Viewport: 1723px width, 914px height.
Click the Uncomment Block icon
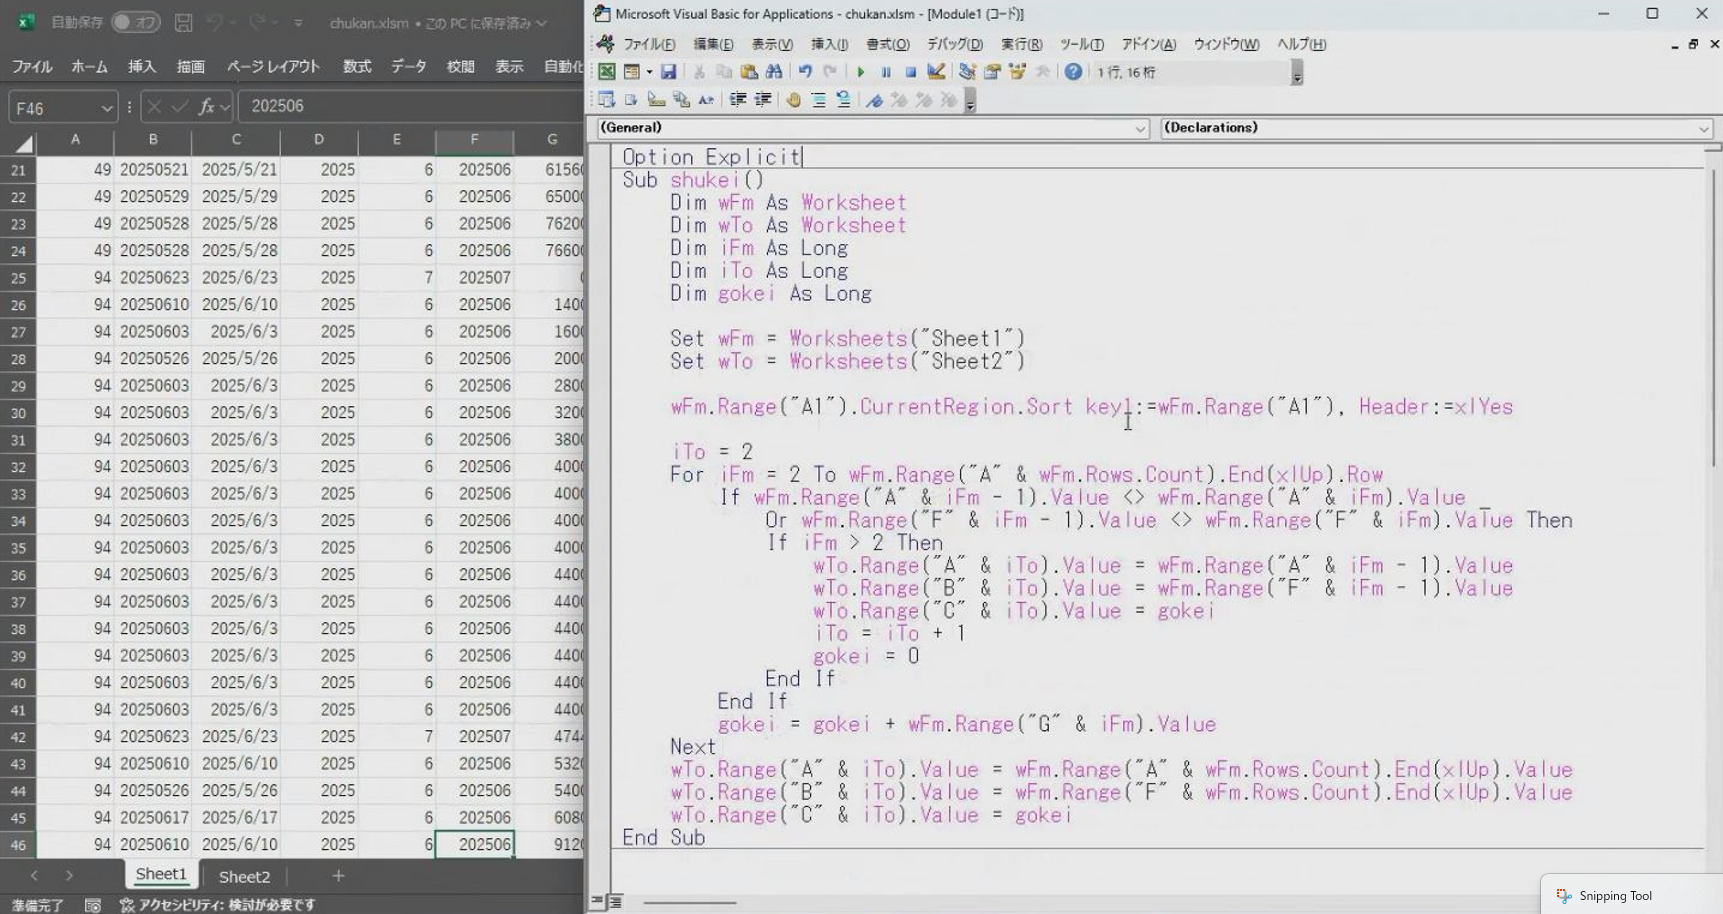coord(844,100)
